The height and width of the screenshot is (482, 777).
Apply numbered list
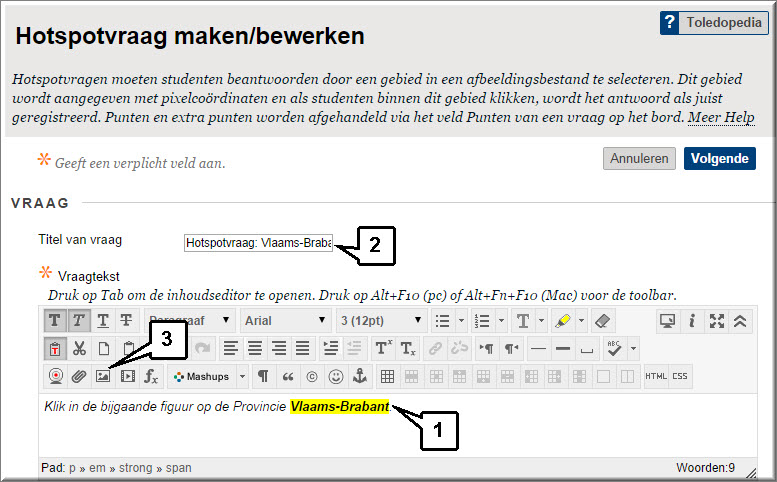[x=483, y=321]
